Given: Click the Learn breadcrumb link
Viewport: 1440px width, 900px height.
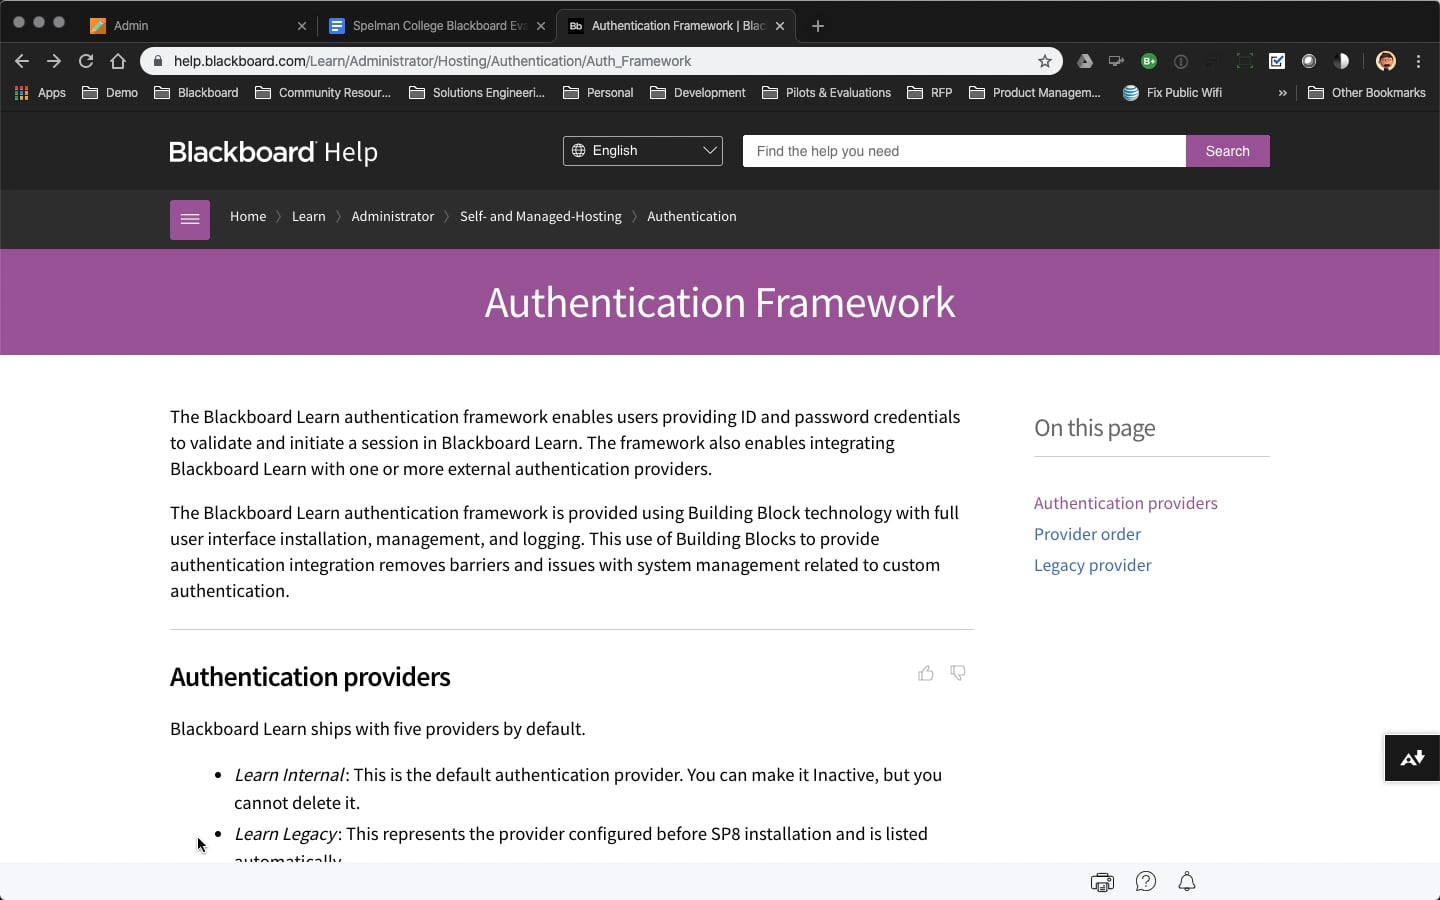Looking at the screenshot, I should 309,216.
